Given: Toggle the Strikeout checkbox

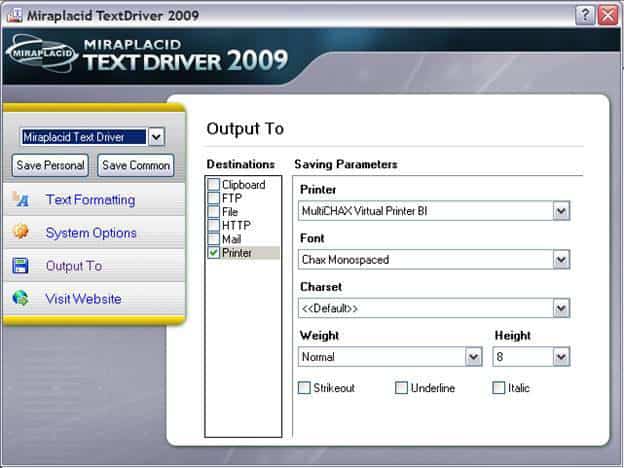Looking at the screenshot, I should (x=304, y=388).
